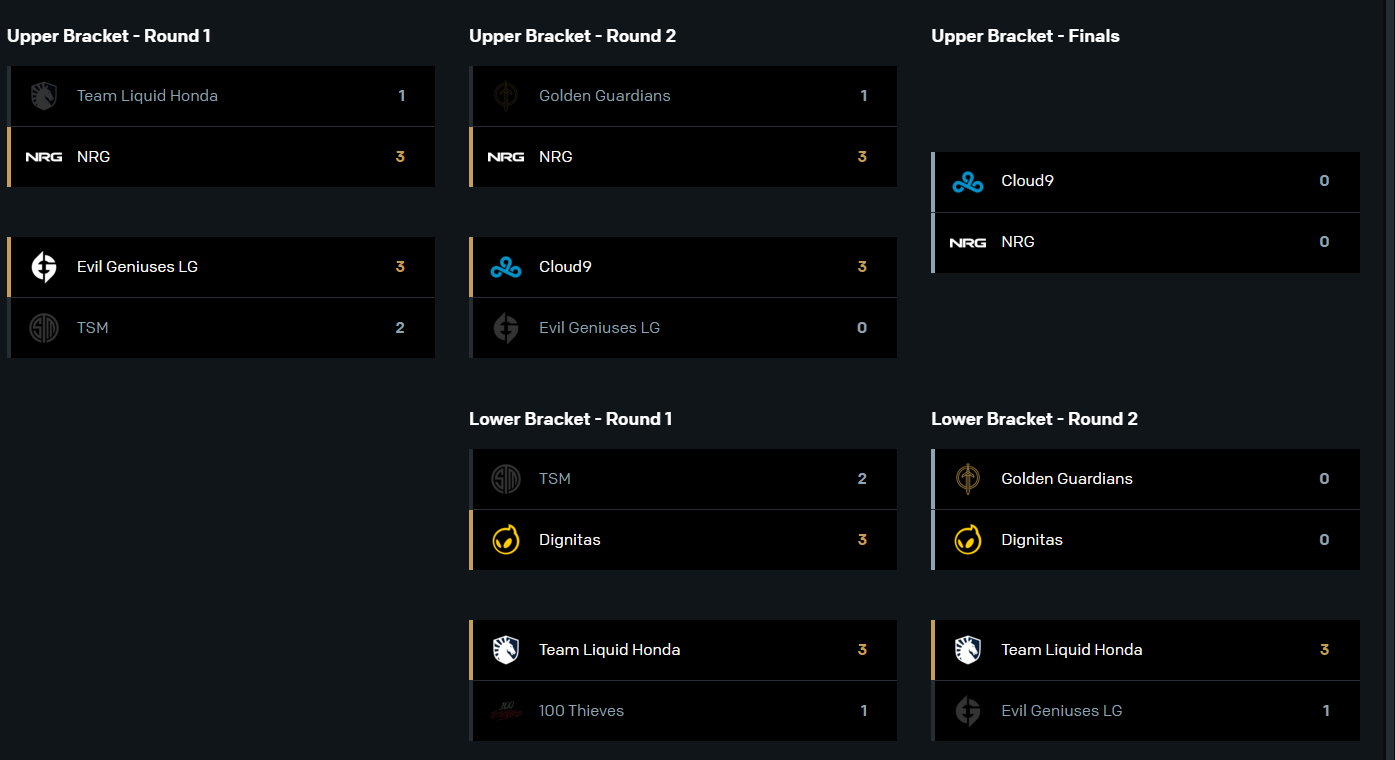Click the Dignitas logo in Lower Bracket Round 1
1395x760 pixels.
click(x=506, y=540)
